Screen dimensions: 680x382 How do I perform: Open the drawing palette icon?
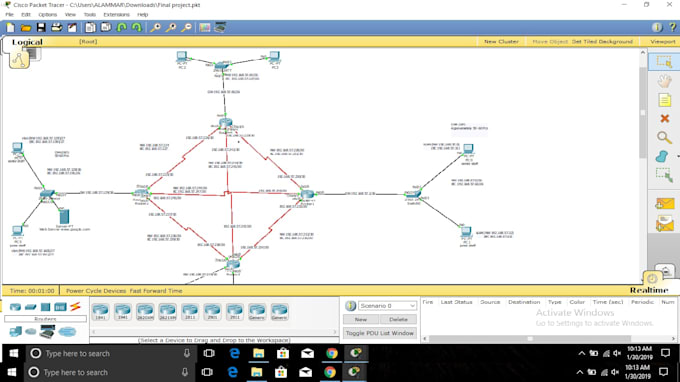point(204,28)
